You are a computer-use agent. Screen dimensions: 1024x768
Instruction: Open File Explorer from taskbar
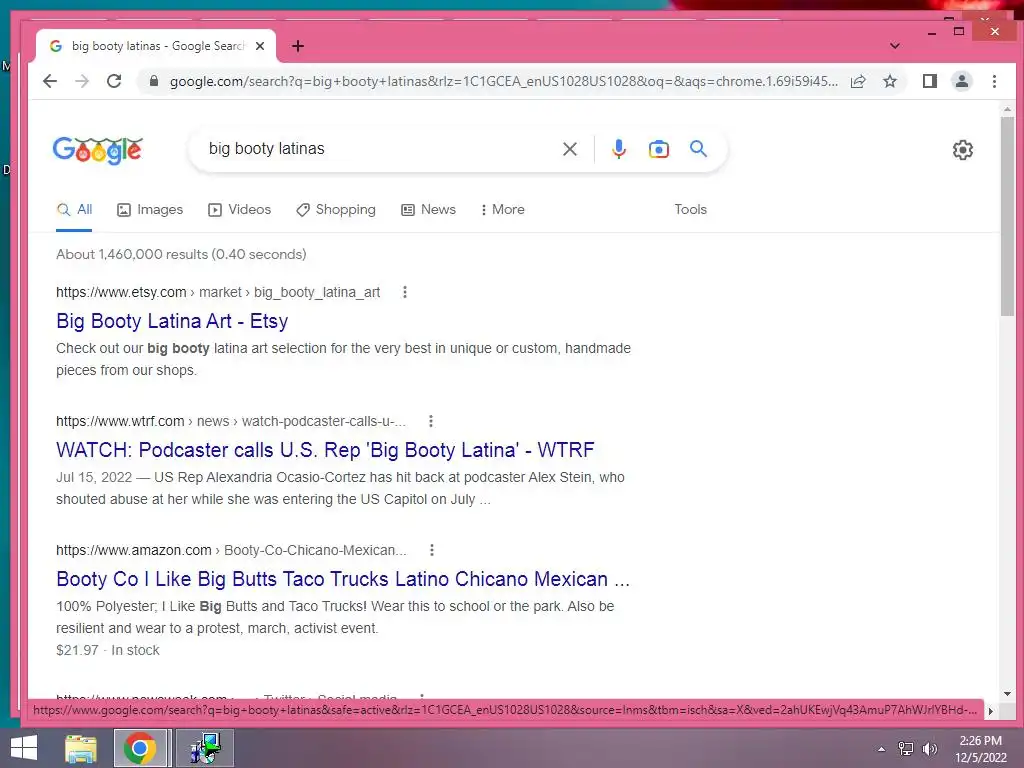[80, 748]
